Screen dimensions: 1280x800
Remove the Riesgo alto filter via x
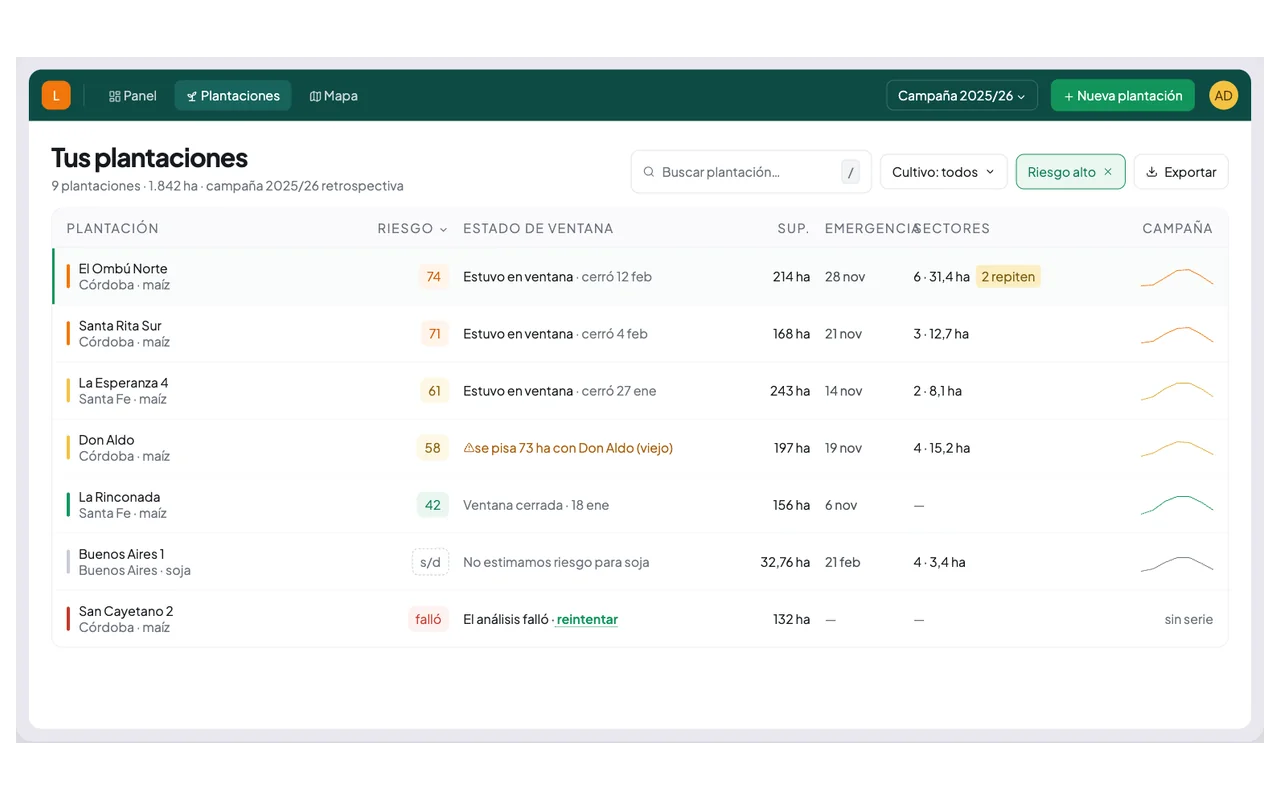(x=1108, y=172)
